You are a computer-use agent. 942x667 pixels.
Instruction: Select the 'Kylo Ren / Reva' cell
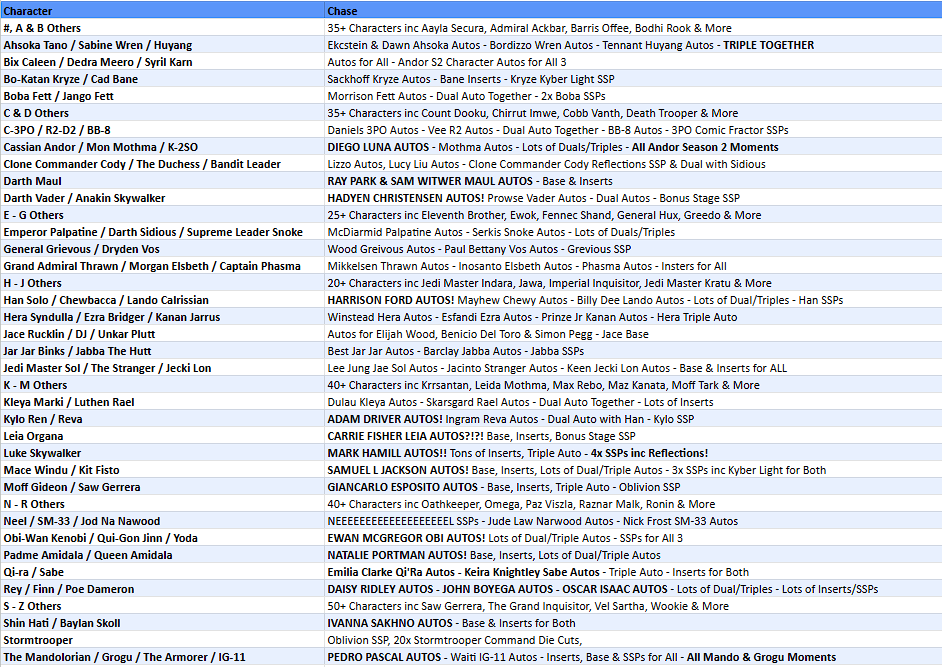(162, 419)
